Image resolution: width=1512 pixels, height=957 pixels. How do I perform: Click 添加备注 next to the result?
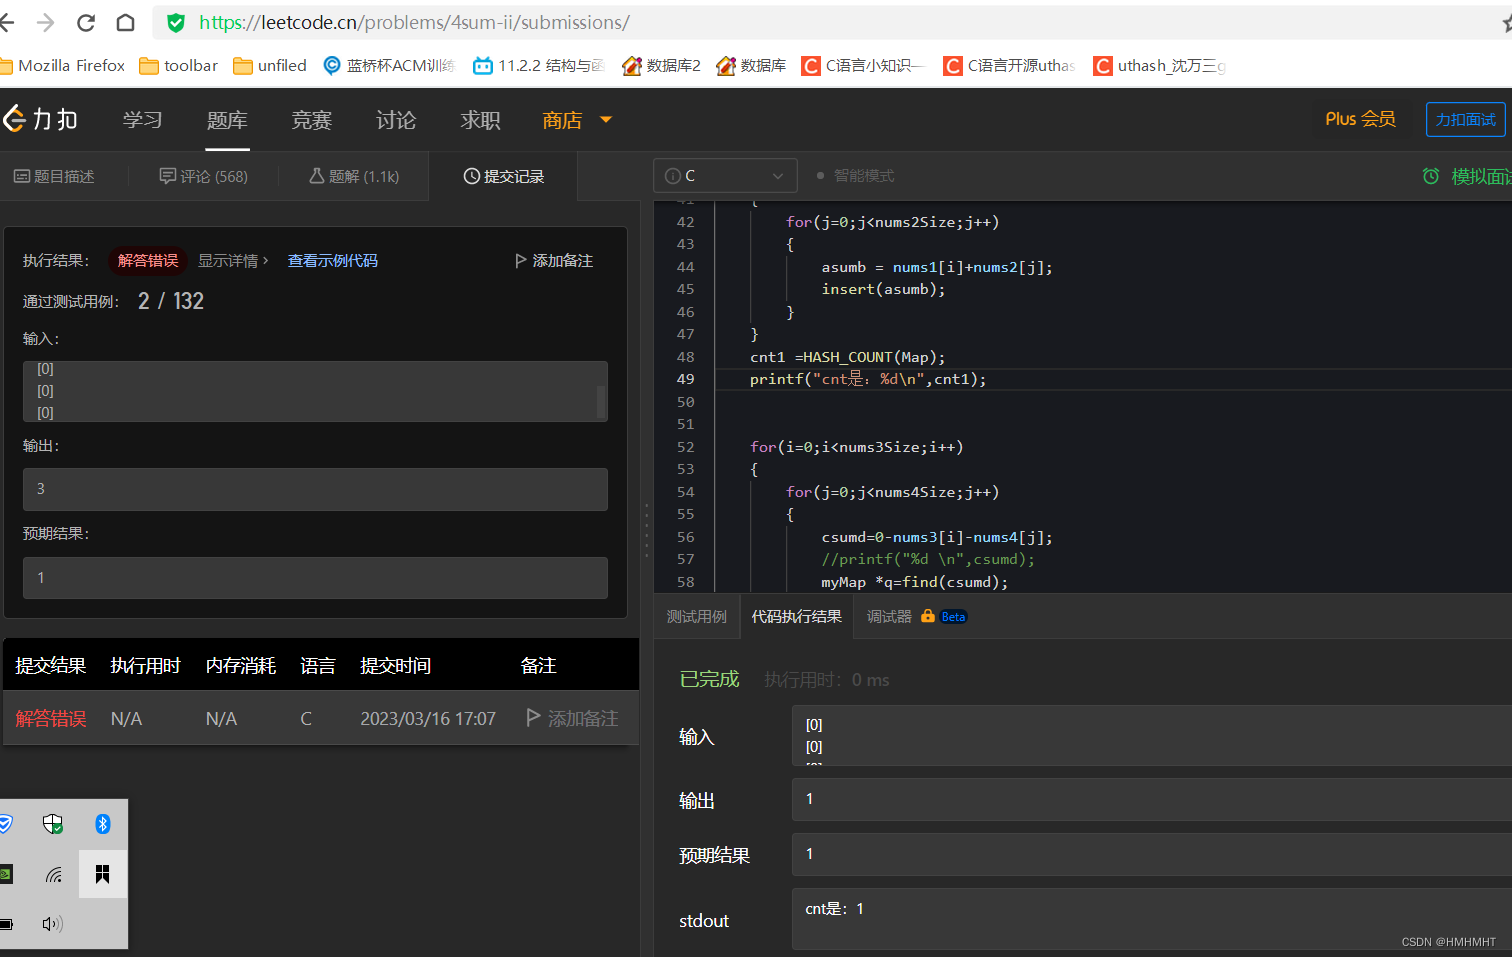562,261
